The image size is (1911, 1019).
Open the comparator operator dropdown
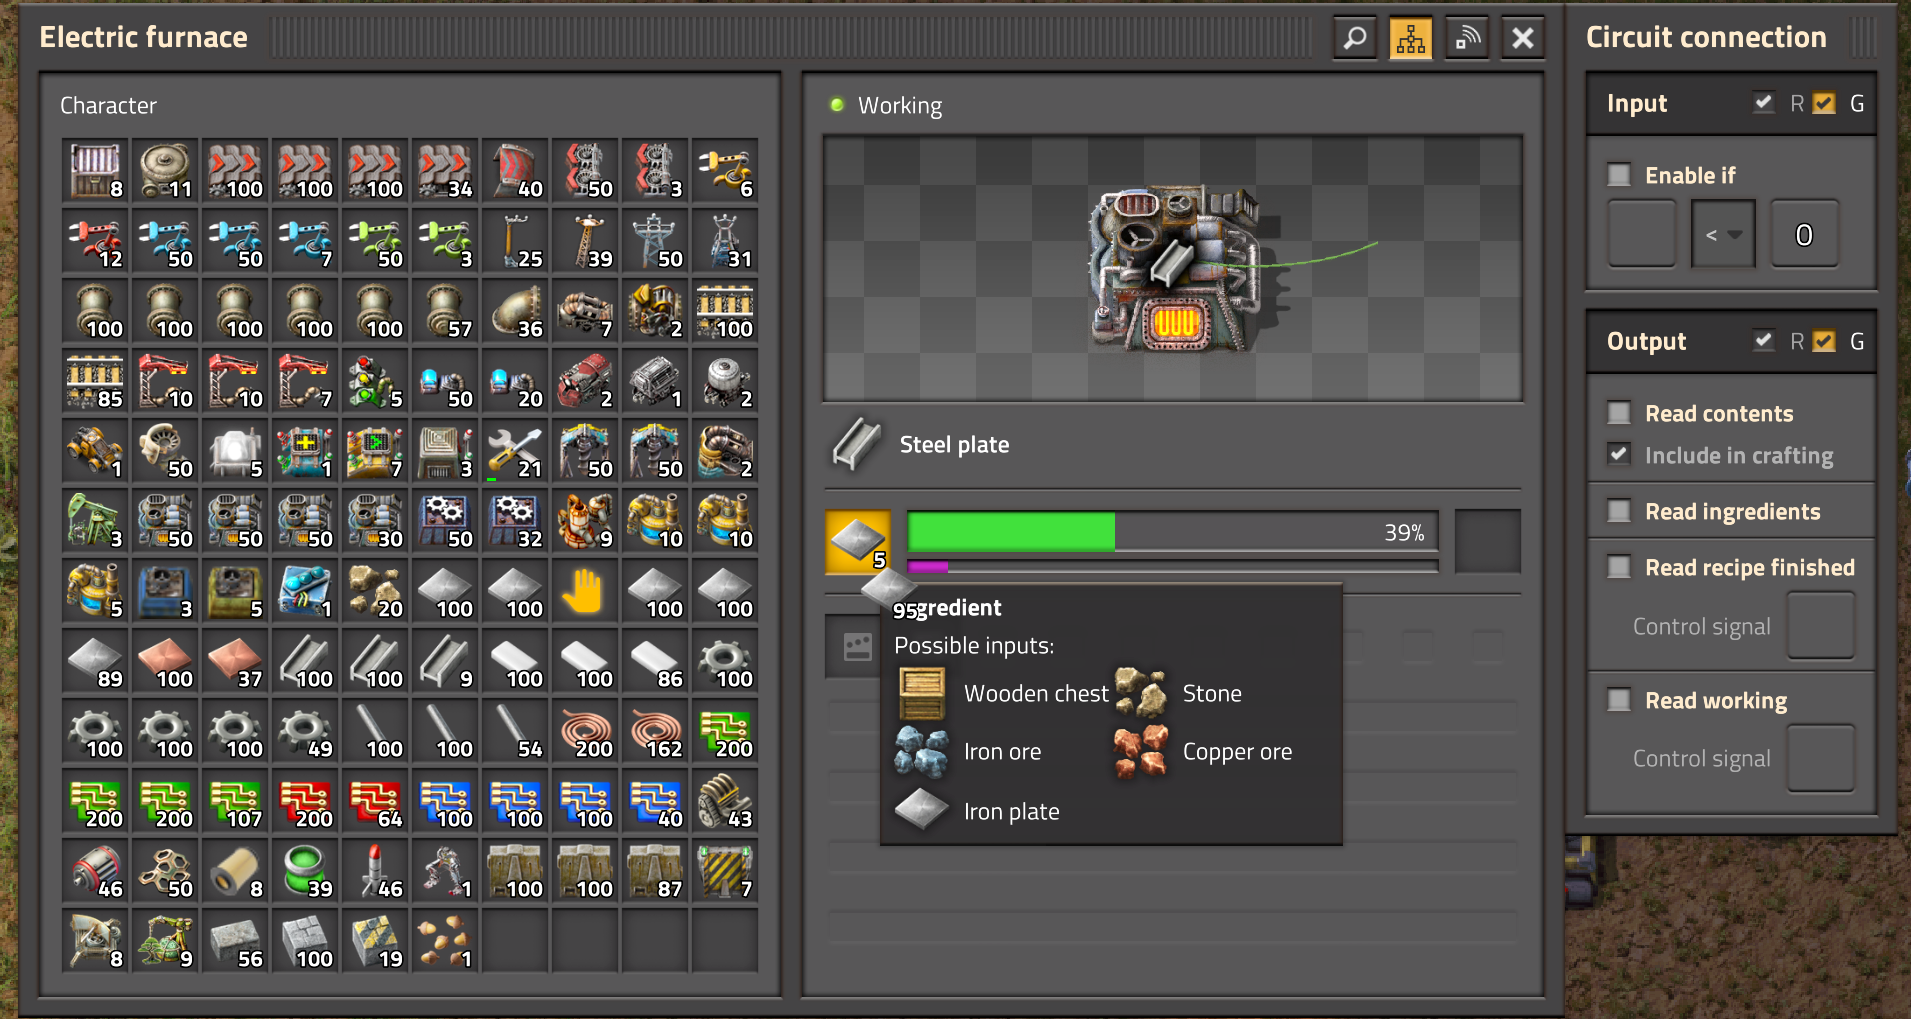click(x=1723, y=234)
